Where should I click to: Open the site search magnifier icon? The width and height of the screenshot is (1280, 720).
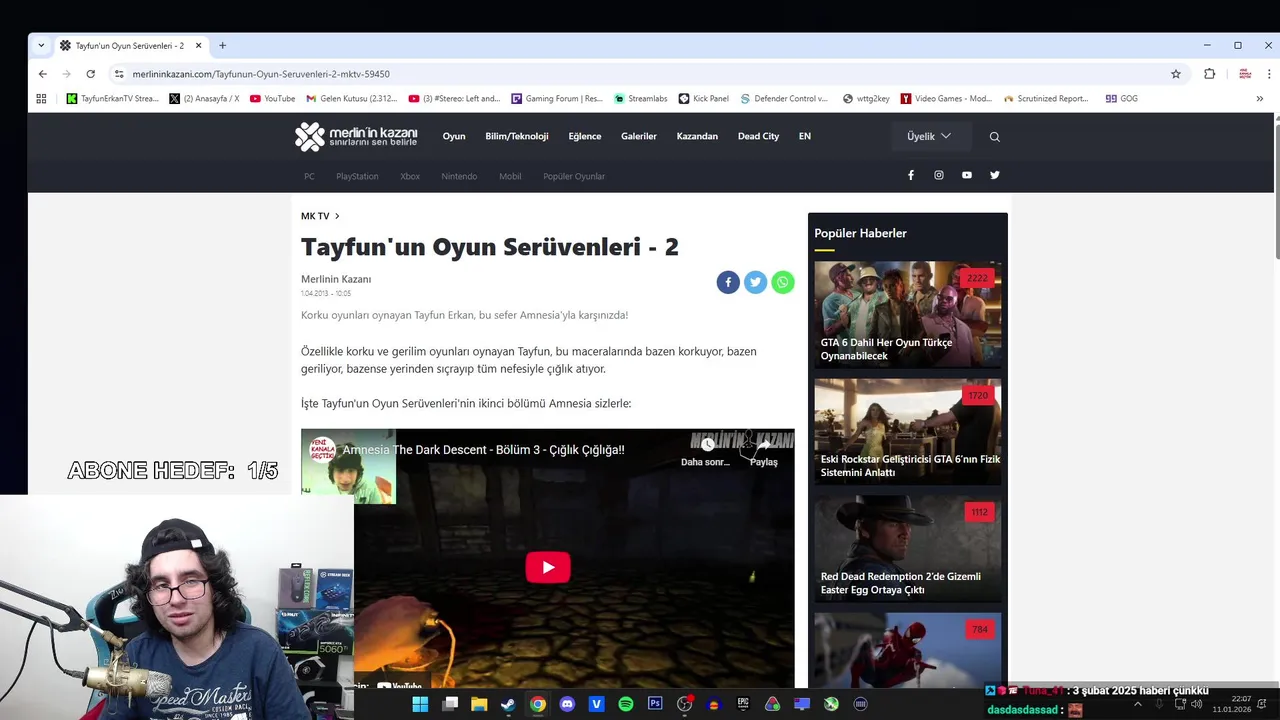(994, 137)
